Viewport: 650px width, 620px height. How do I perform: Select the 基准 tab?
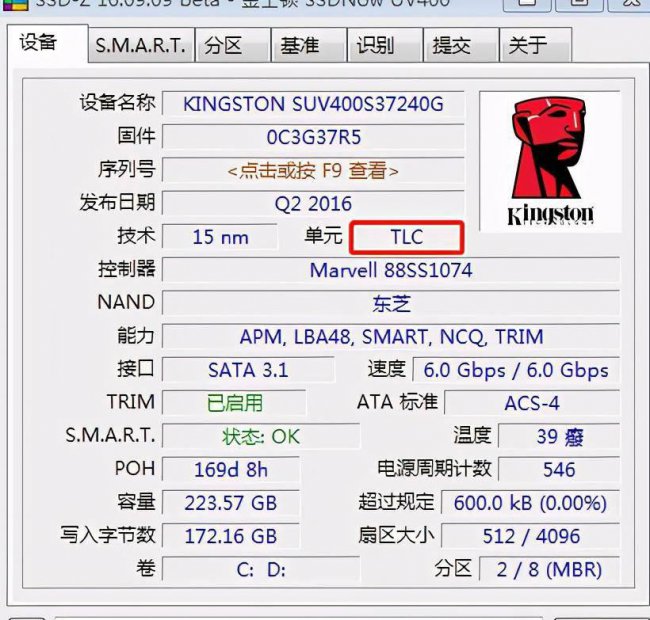[x=309, y=45]
